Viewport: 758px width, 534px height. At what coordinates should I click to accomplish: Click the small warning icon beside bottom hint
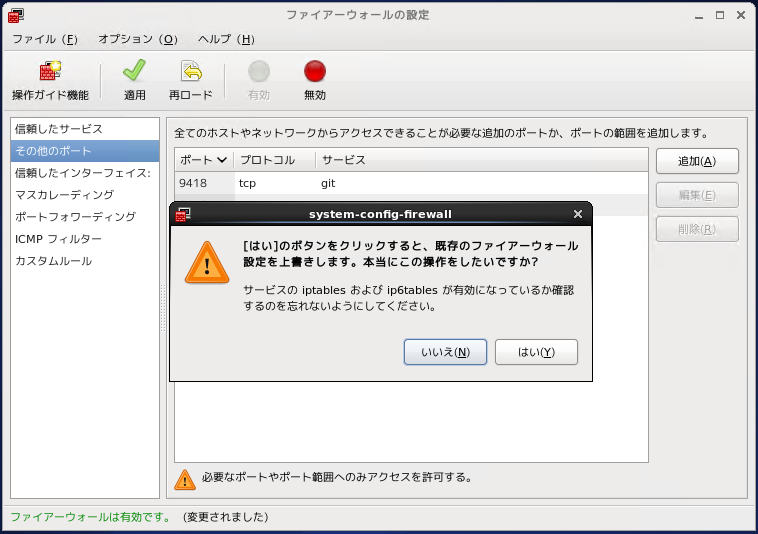[x=185, y=479]
